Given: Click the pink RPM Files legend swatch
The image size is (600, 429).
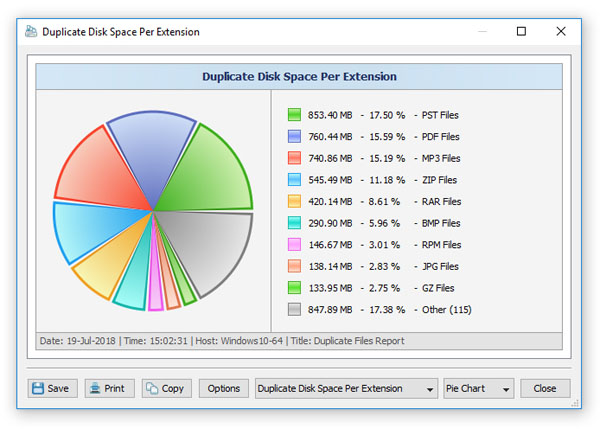Looking at the screenshot, I should tap(294, 245).
